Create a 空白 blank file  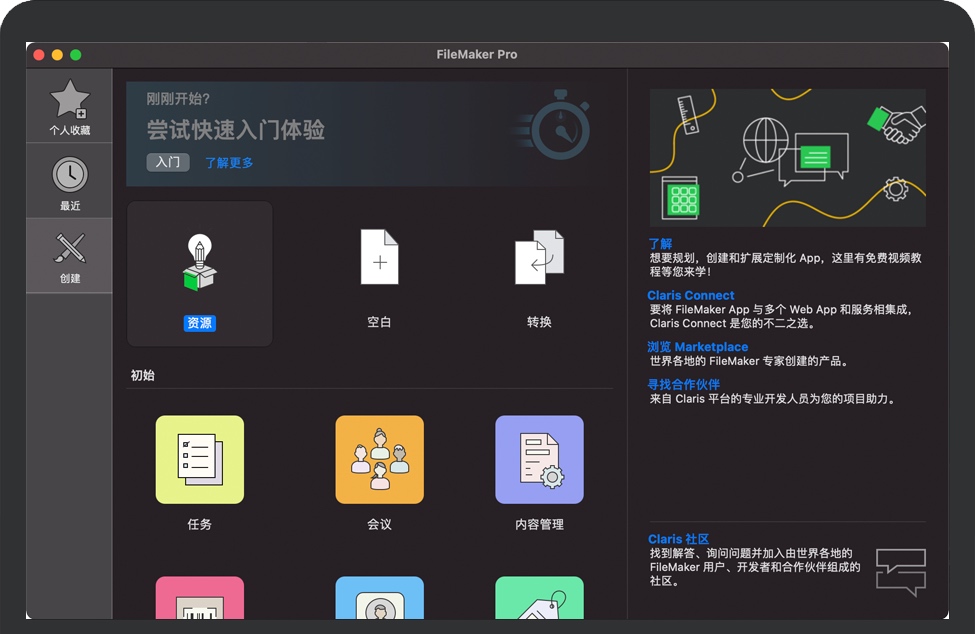(379, 258)
